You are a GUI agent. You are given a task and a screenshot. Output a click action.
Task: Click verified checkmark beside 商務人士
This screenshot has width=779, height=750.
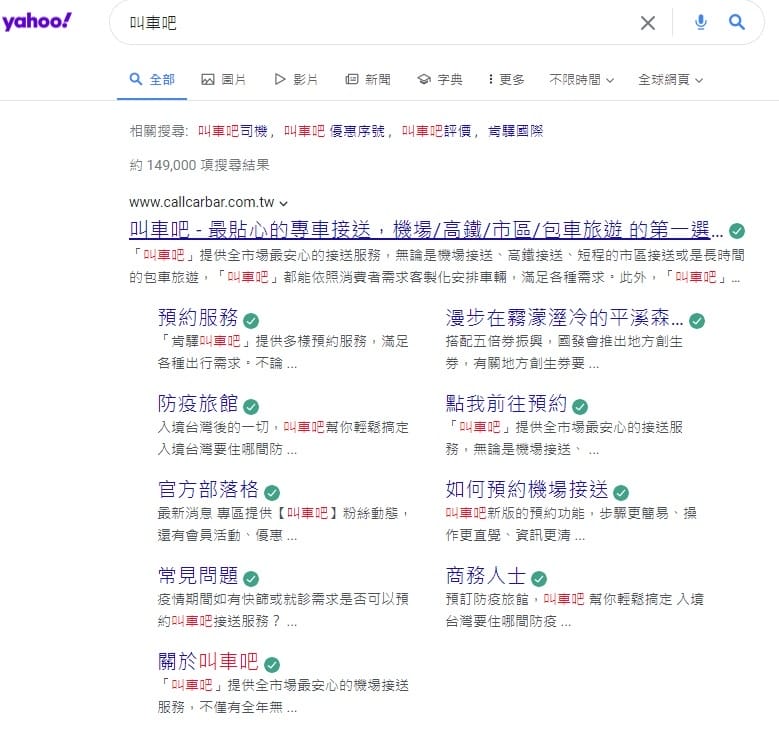tap(539, 579)
